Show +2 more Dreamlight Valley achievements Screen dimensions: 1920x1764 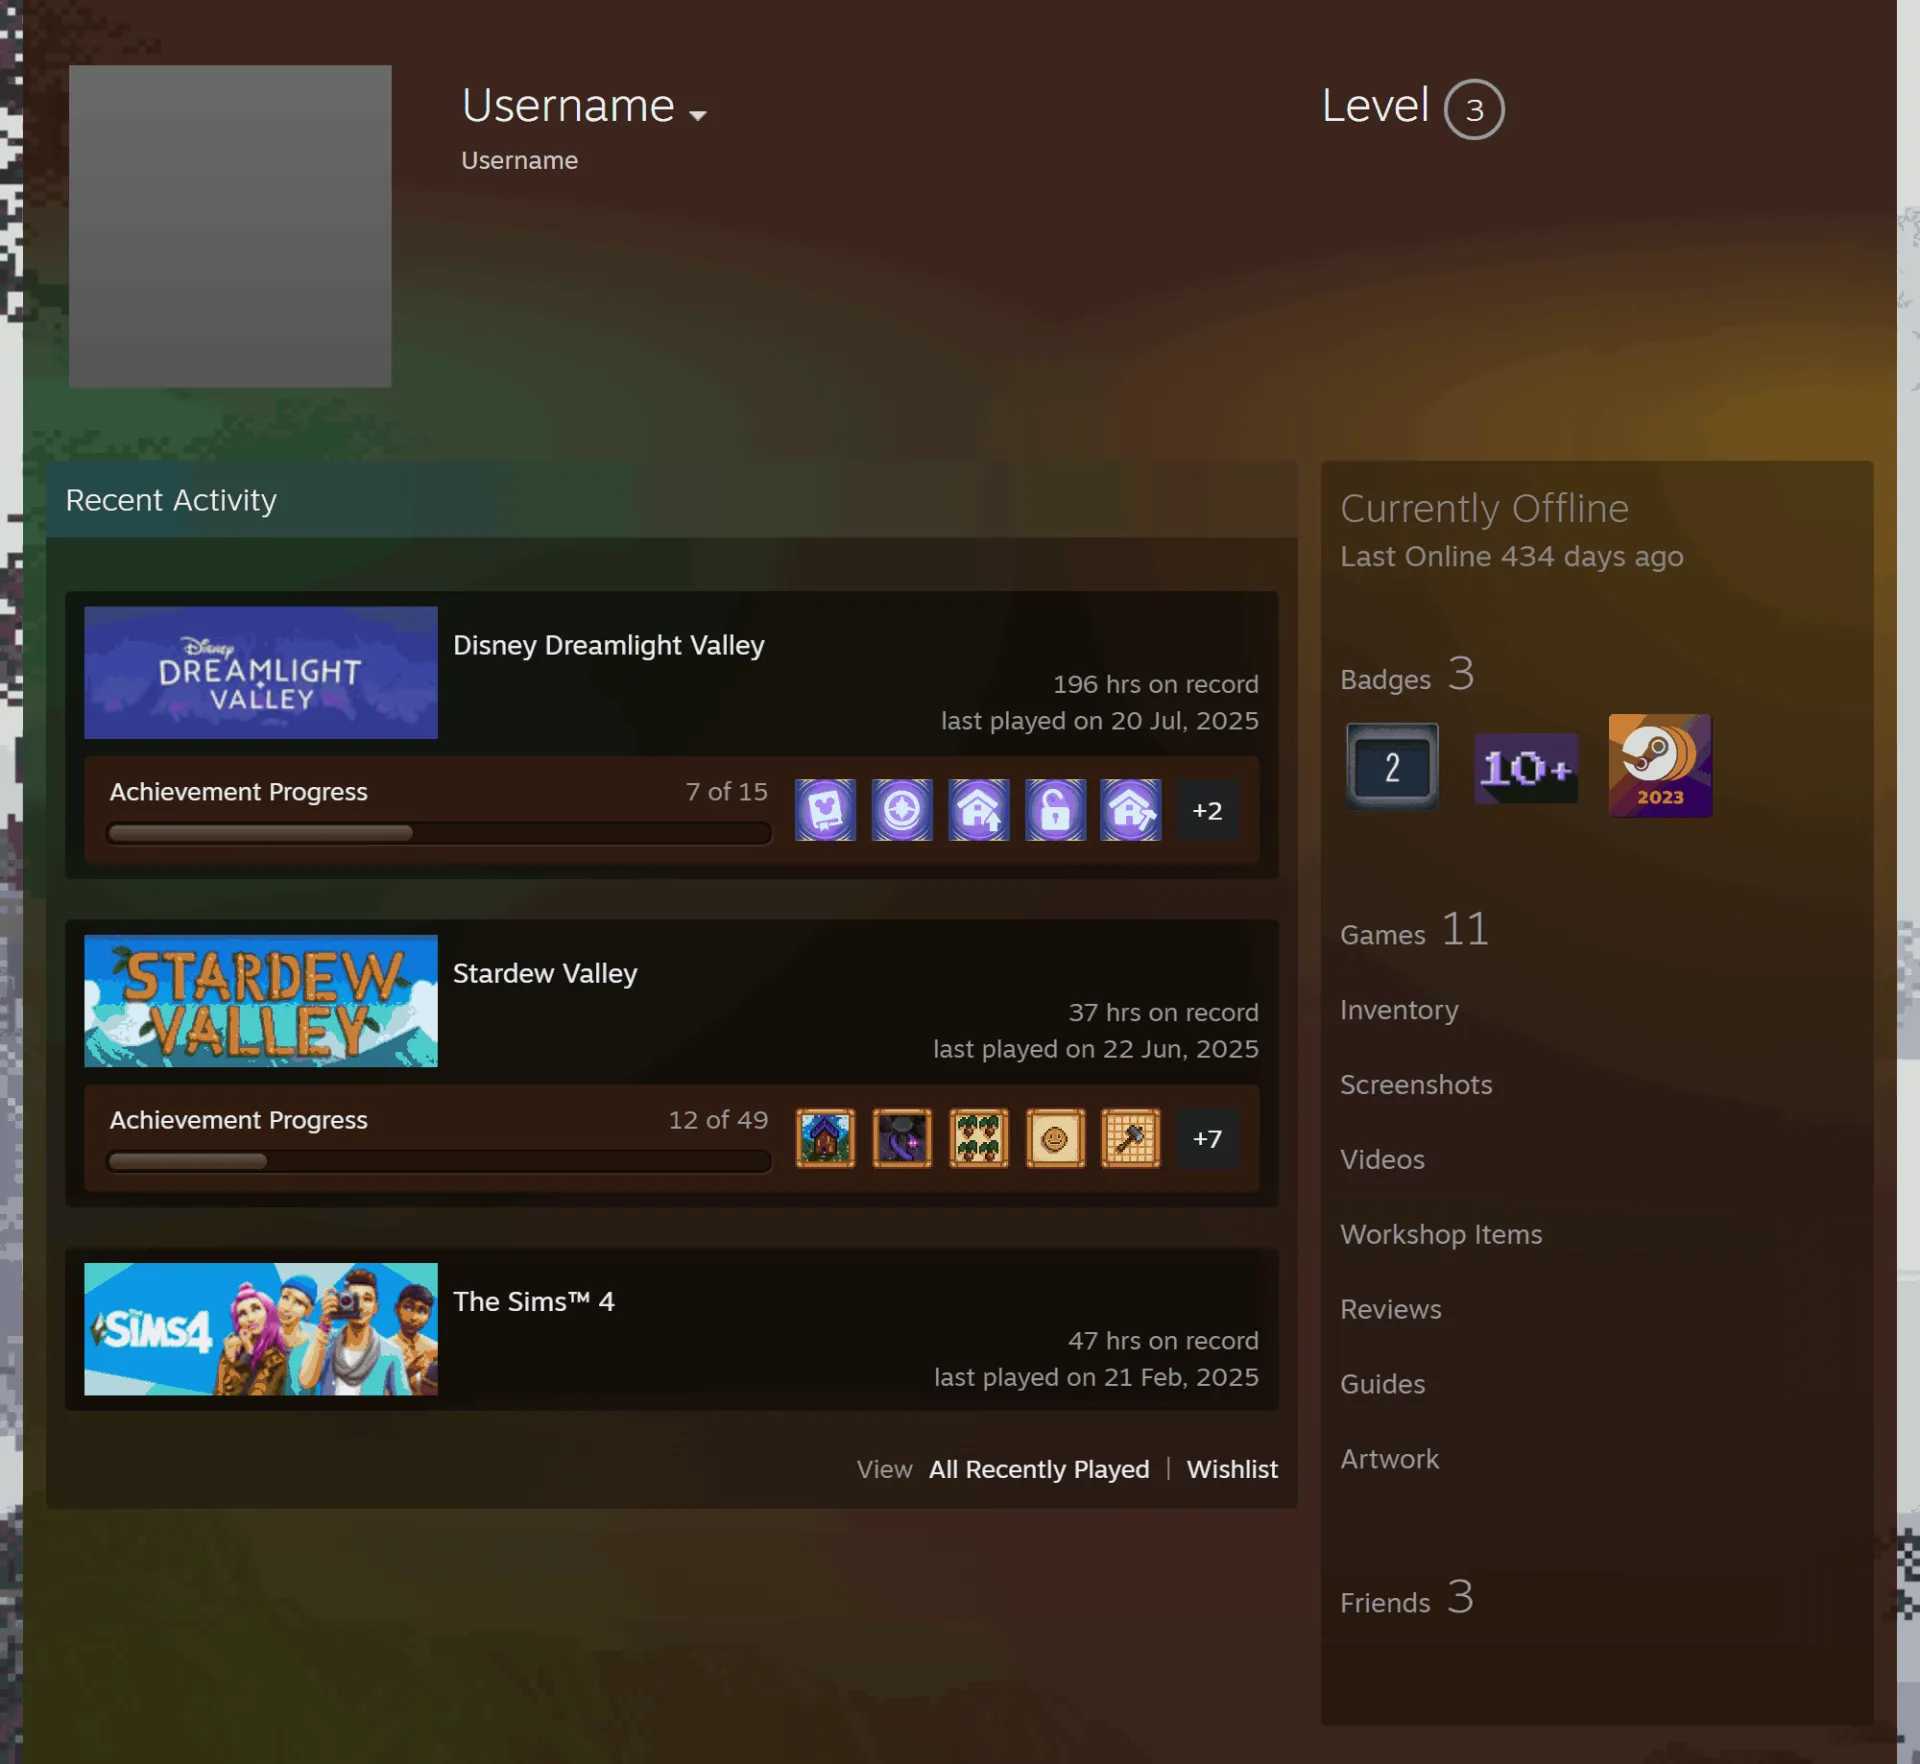(1207, 810)
